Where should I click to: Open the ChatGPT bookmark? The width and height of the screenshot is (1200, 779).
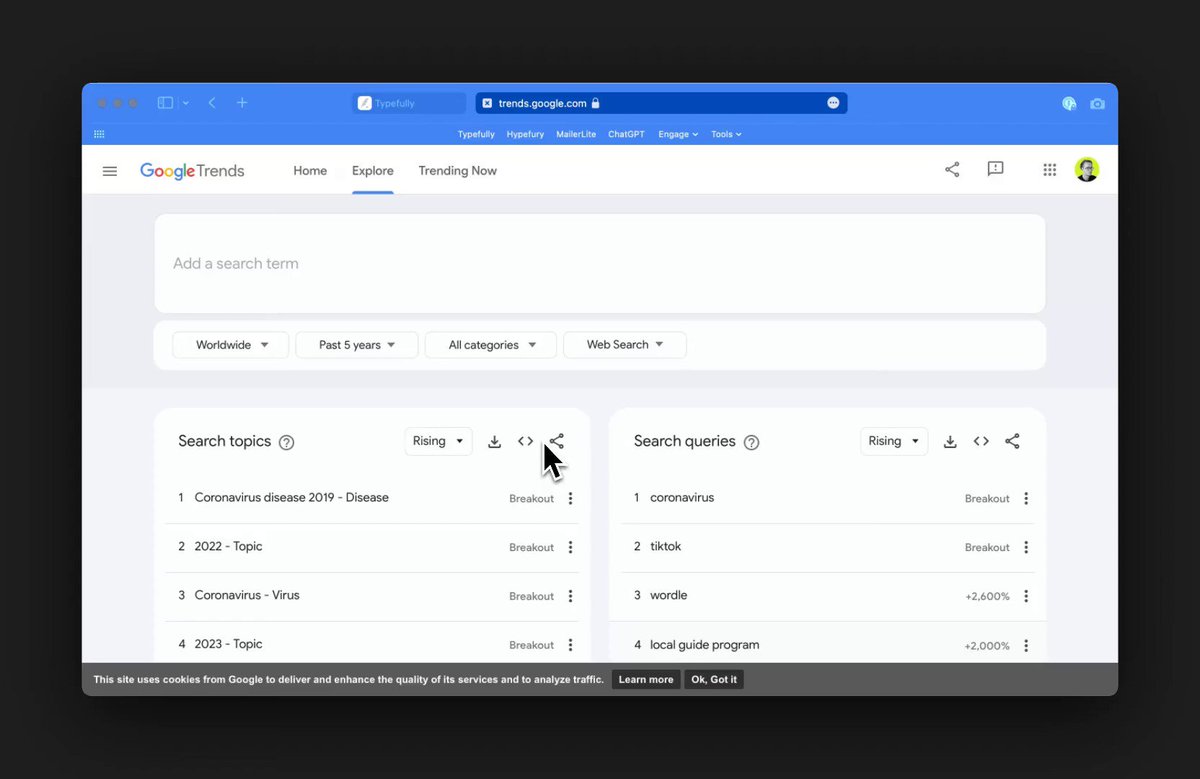coord(626,134)
